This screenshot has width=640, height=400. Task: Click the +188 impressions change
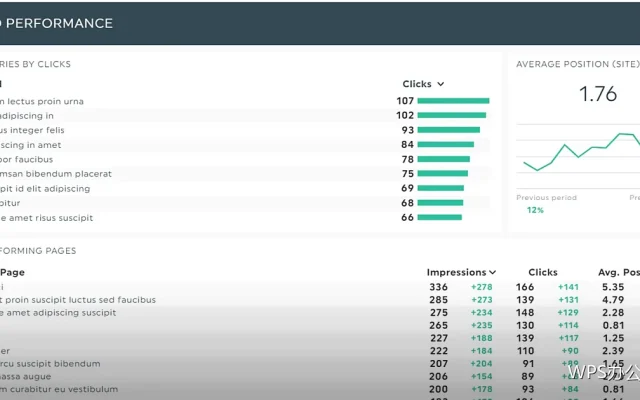click(x=482, y=338)
